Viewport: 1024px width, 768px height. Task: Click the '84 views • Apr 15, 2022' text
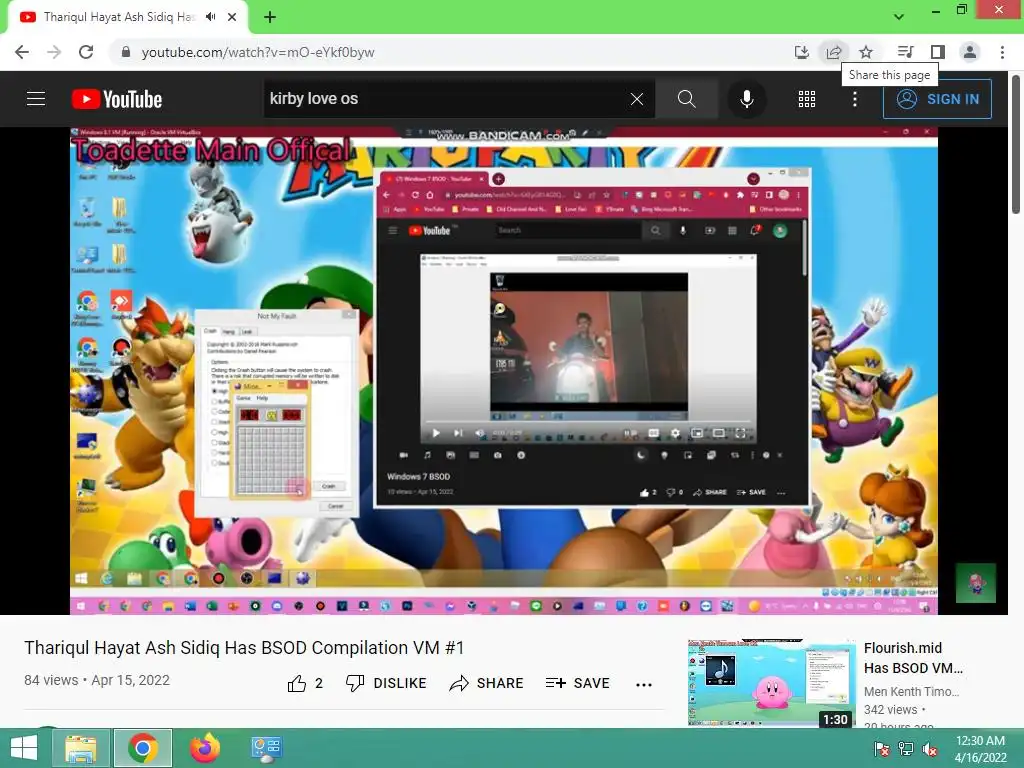97,680
